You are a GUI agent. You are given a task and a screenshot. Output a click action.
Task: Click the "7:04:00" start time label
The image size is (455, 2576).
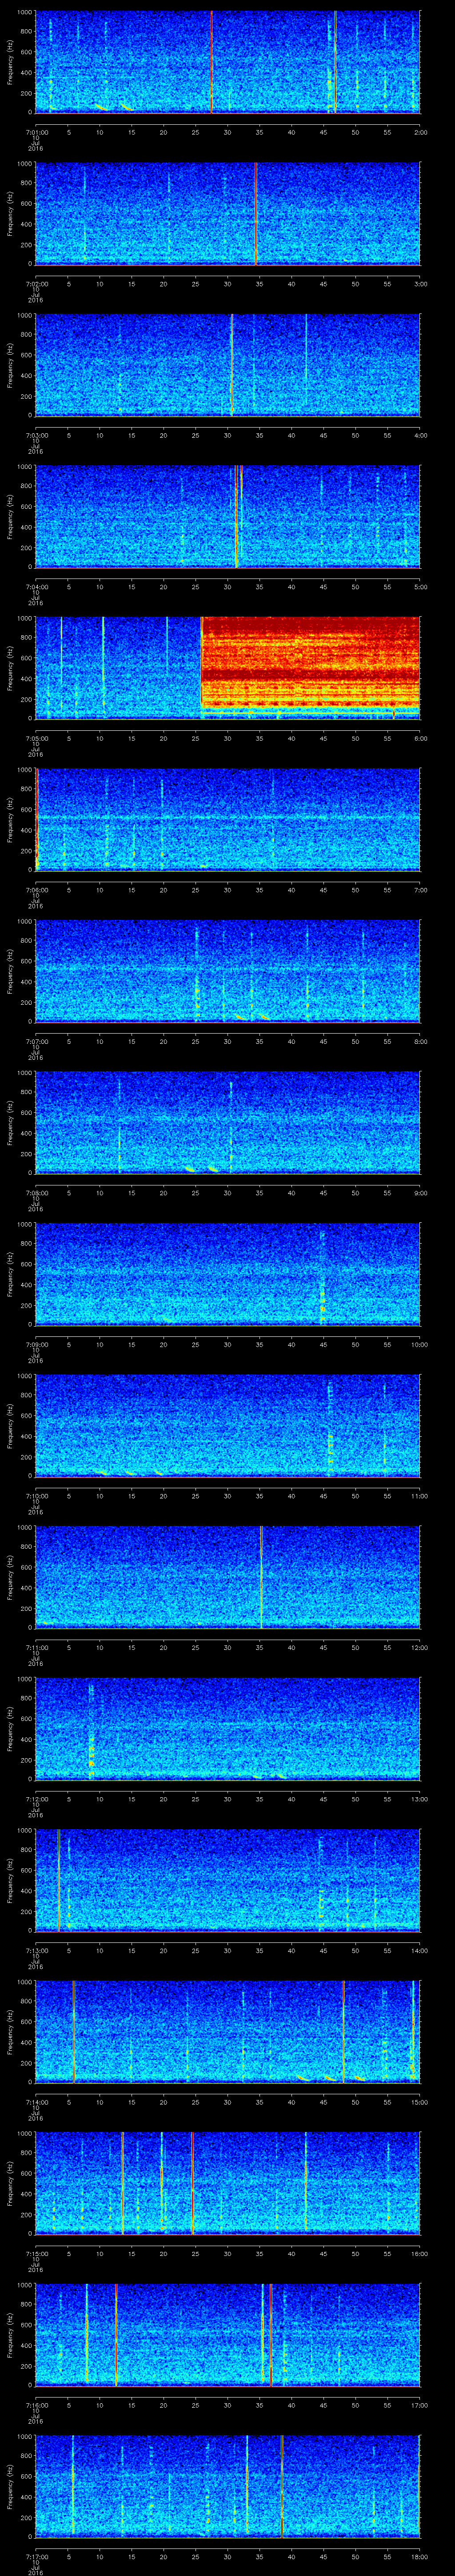tap(36, 587)
